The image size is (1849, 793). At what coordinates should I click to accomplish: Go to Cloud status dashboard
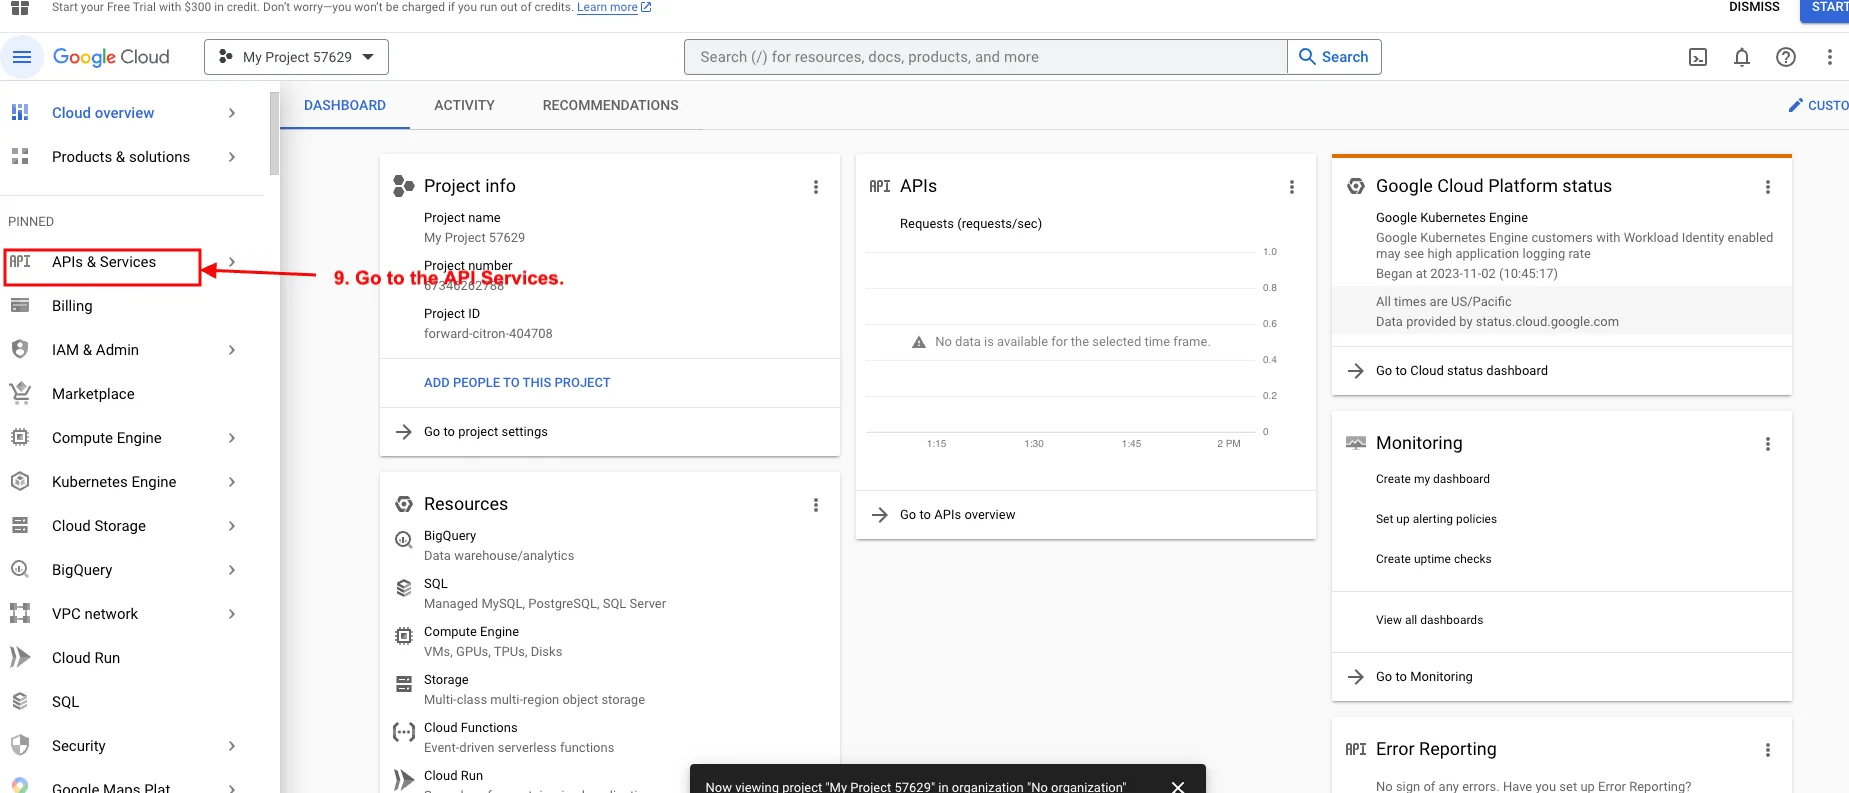click(1462, 371)
